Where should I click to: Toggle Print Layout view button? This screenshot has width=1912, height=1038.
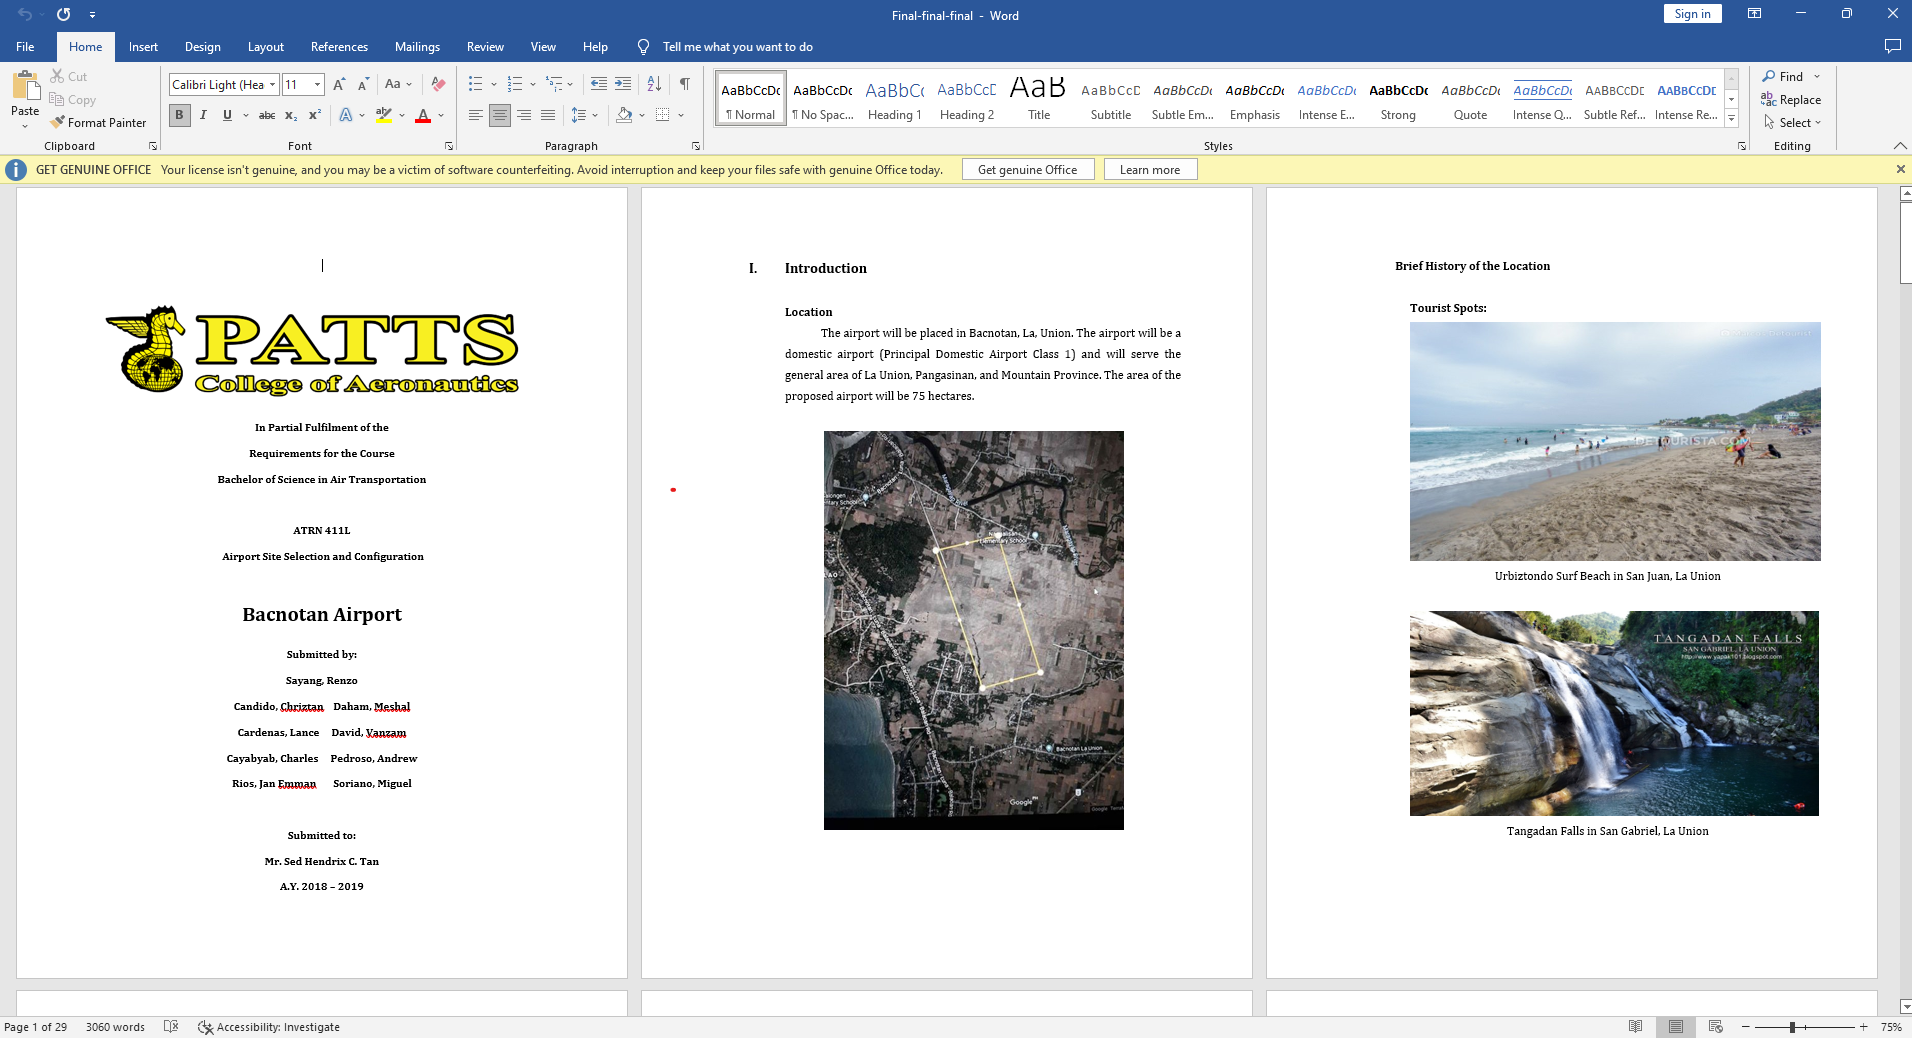1676,1027
